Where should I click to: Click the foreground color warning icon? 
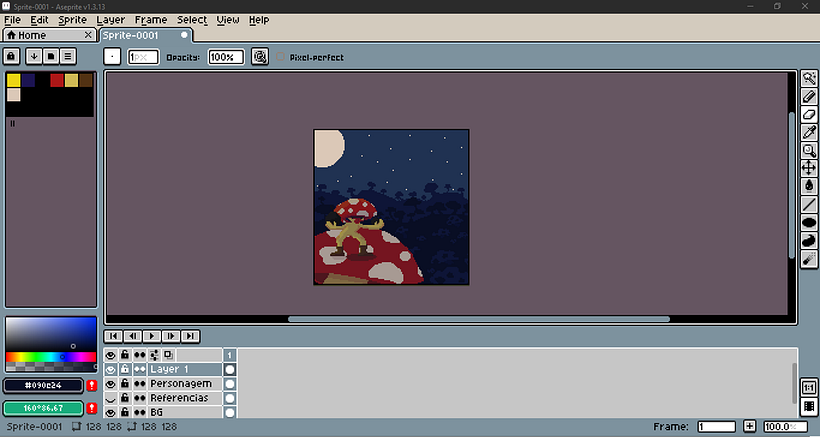92,386
